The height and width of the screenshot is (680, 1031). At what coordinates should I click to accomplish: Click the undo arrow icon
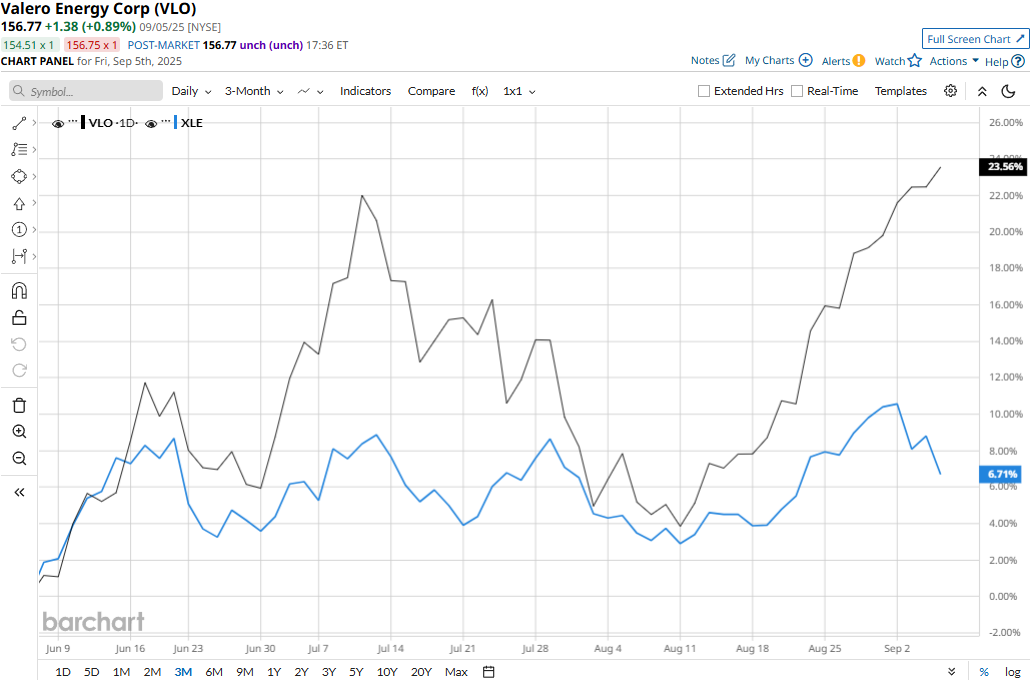click(19, 344)
